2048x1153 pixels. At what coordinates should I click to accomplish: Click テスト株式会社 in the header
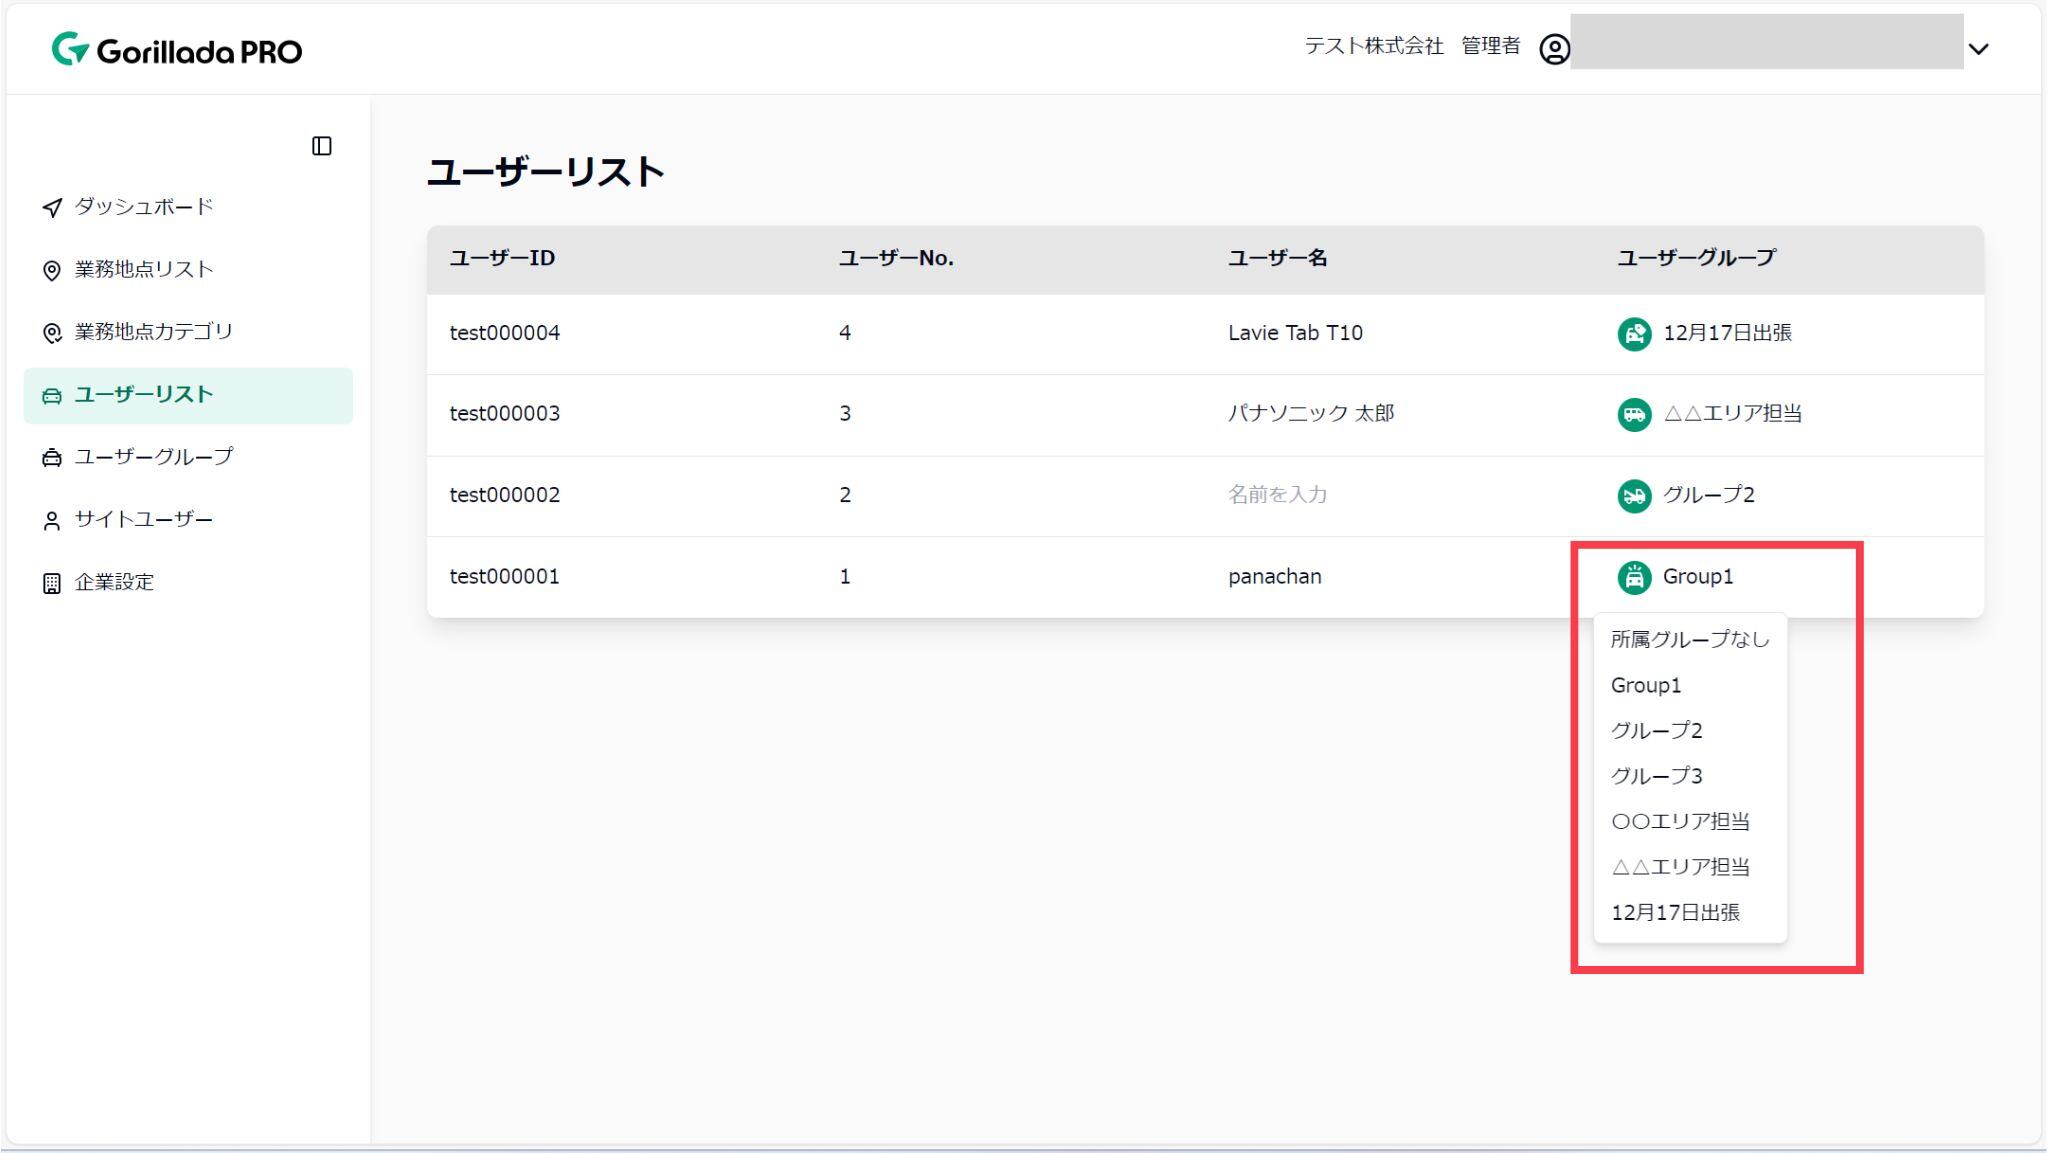pos(1374,46)
